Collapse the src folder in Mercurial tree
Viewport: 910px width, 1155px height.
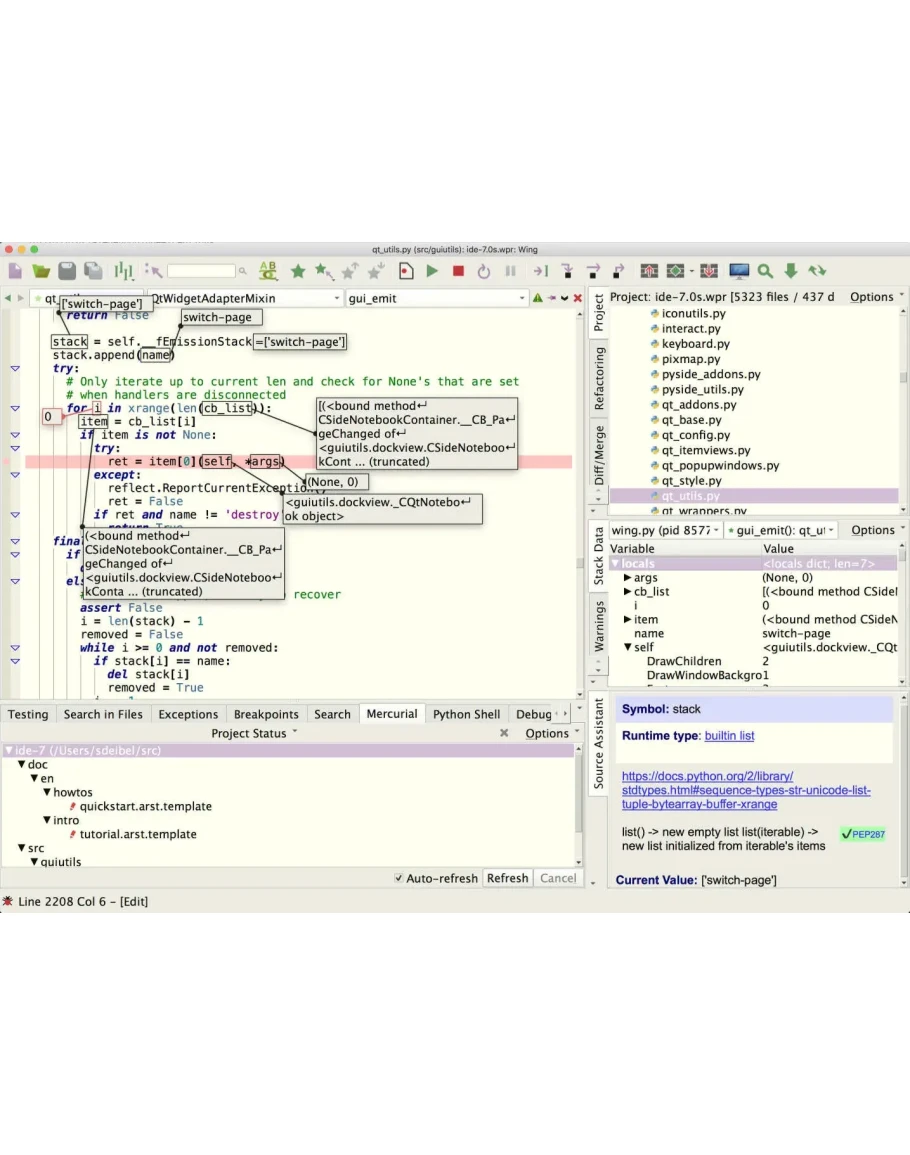click(x=21, y=848)
